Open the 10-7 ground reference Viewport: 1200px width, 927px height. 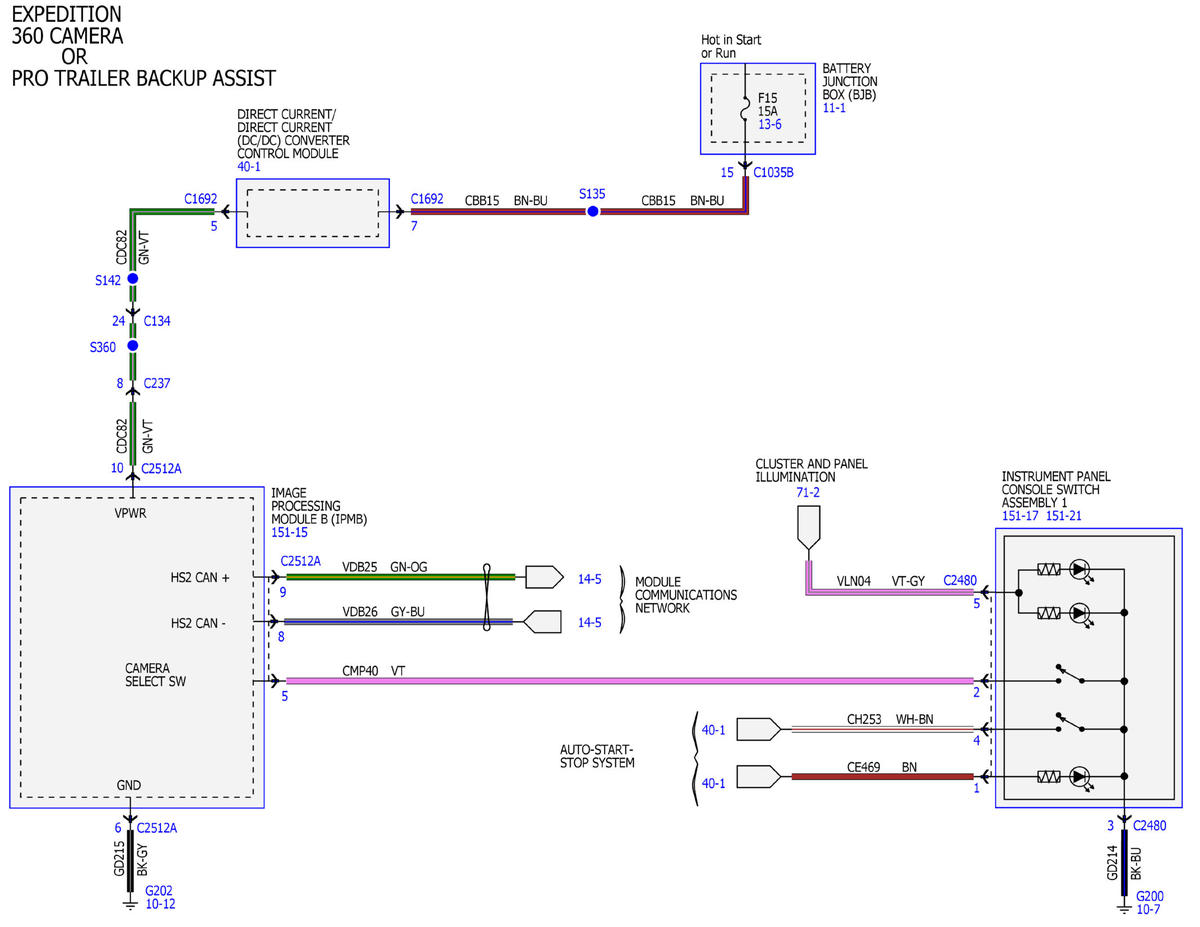[x=1149, y=910]
